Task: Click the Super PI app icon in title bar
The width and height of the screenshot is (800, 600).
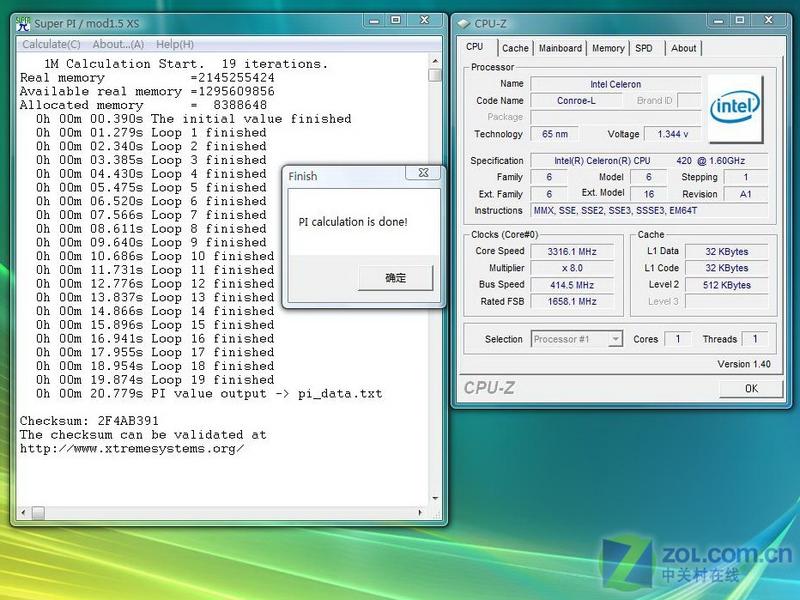Action: (23, 23)
